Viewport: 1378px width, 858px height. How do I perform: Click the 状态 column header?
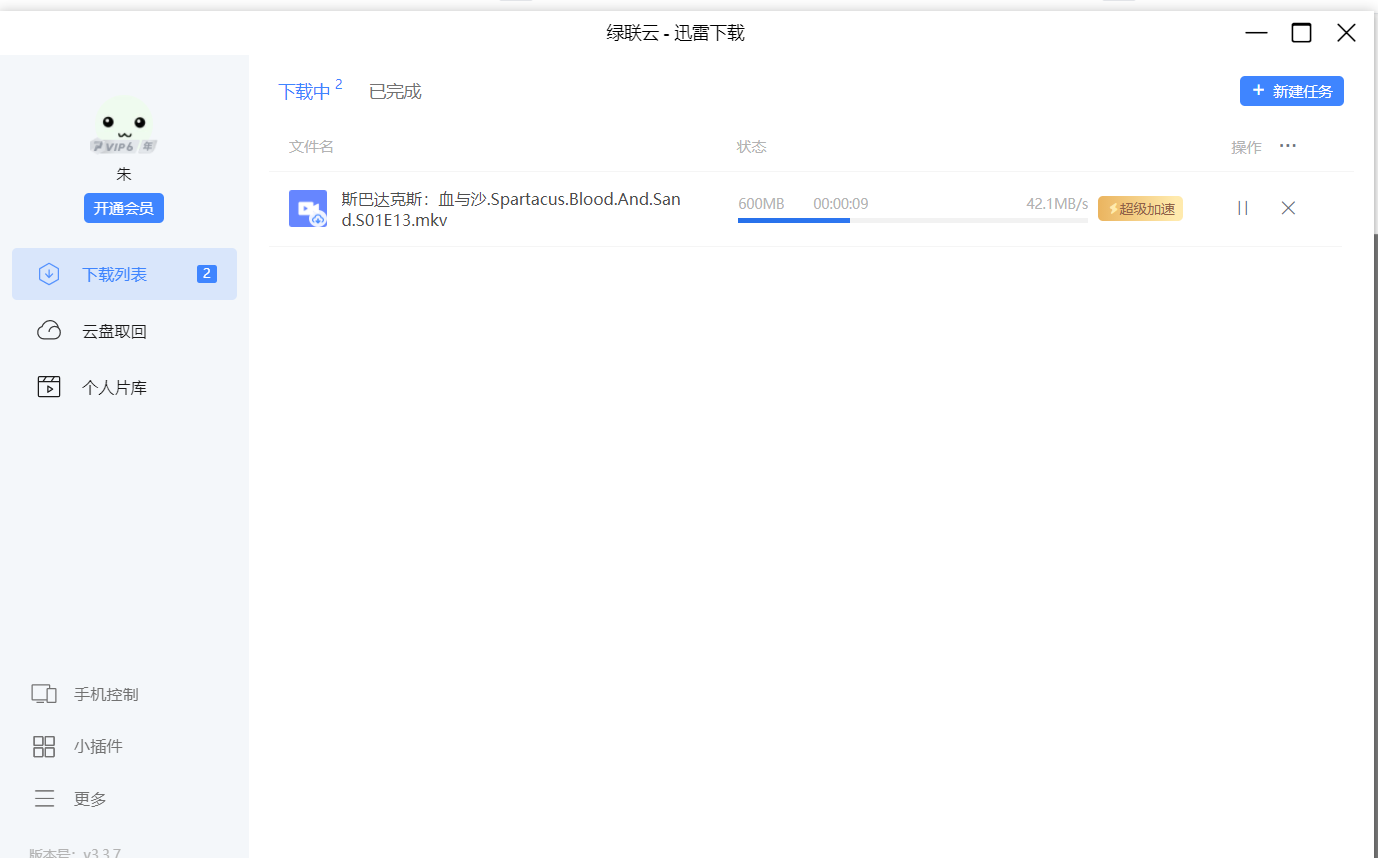coord(751,147)
